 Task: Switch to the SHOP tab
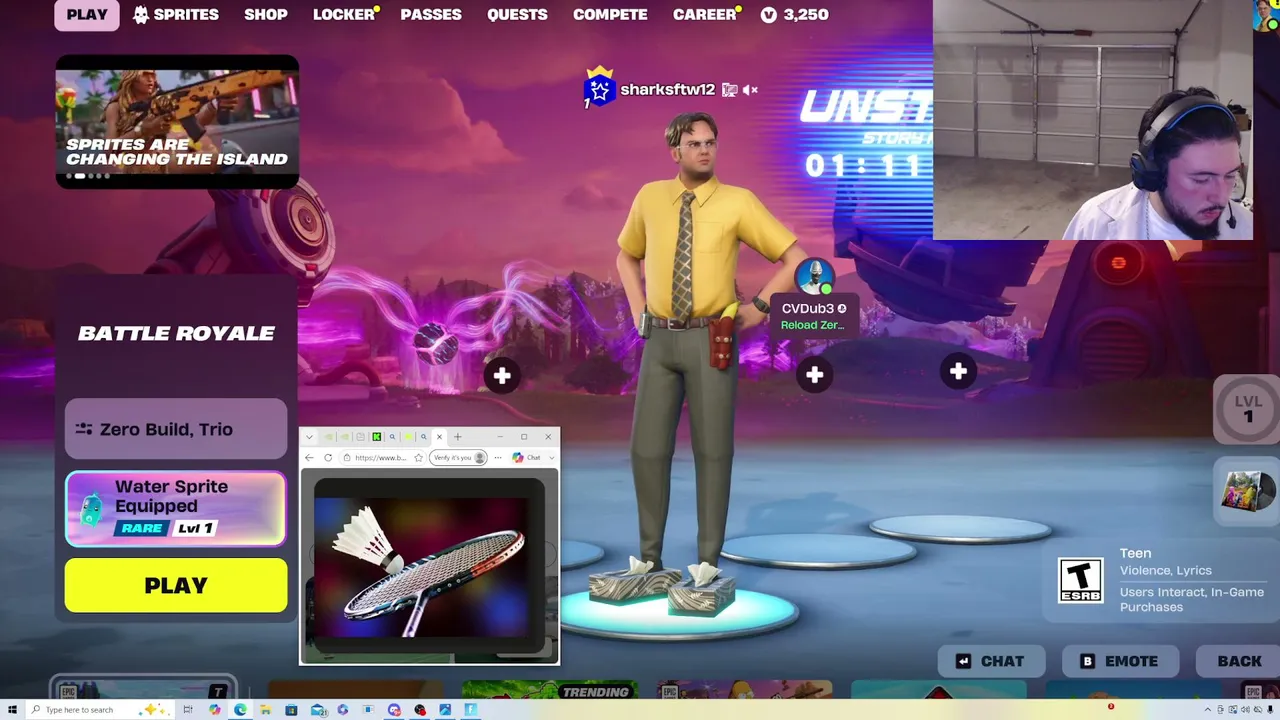pos(266,15)
